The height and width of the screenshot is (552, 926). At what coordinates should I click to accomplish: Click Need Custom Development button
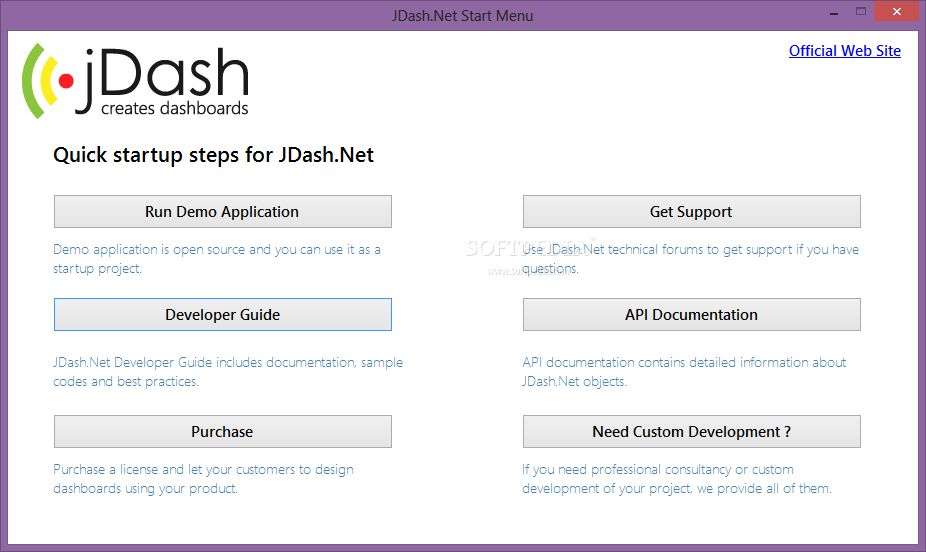tap(692, 432)
